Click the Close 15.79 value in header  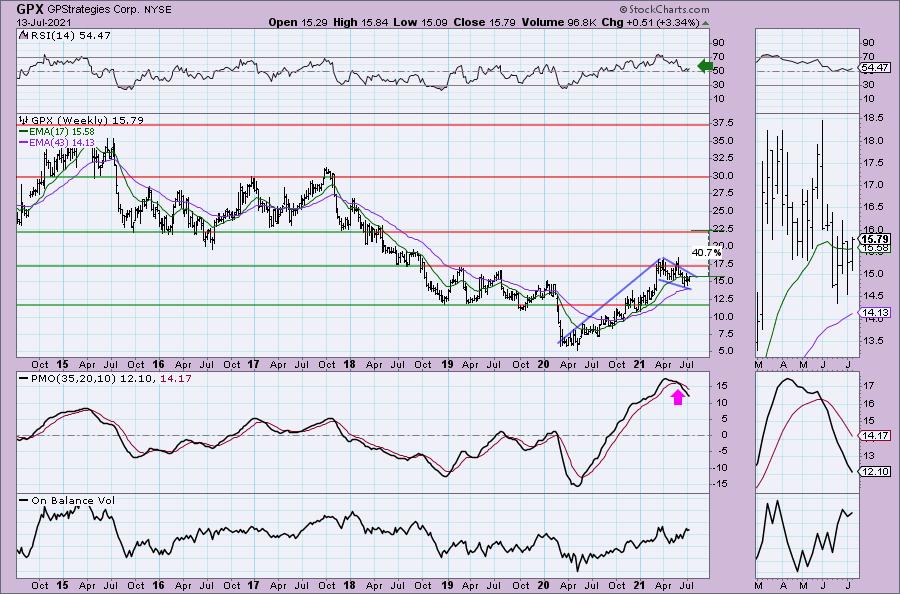point(486,22)
